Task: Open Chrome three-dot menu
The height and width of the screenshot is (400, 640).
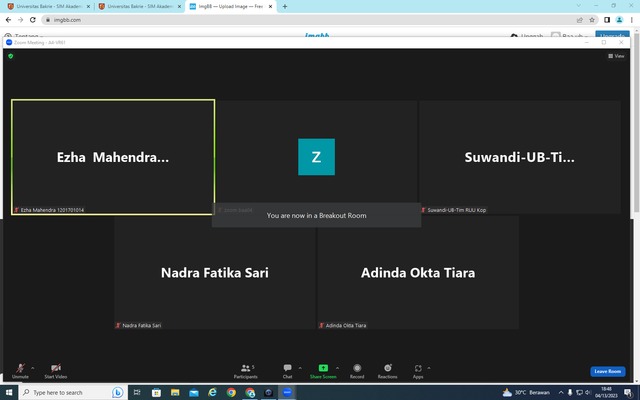Action: [x=631, y=20]
